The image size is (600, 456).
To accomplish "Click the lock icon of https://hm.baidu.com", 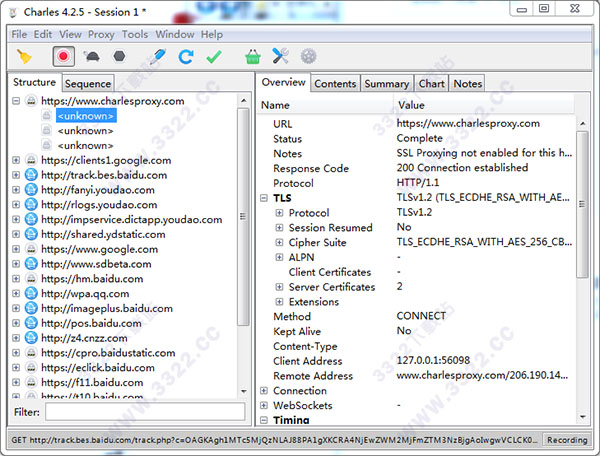I will (31, 278).
